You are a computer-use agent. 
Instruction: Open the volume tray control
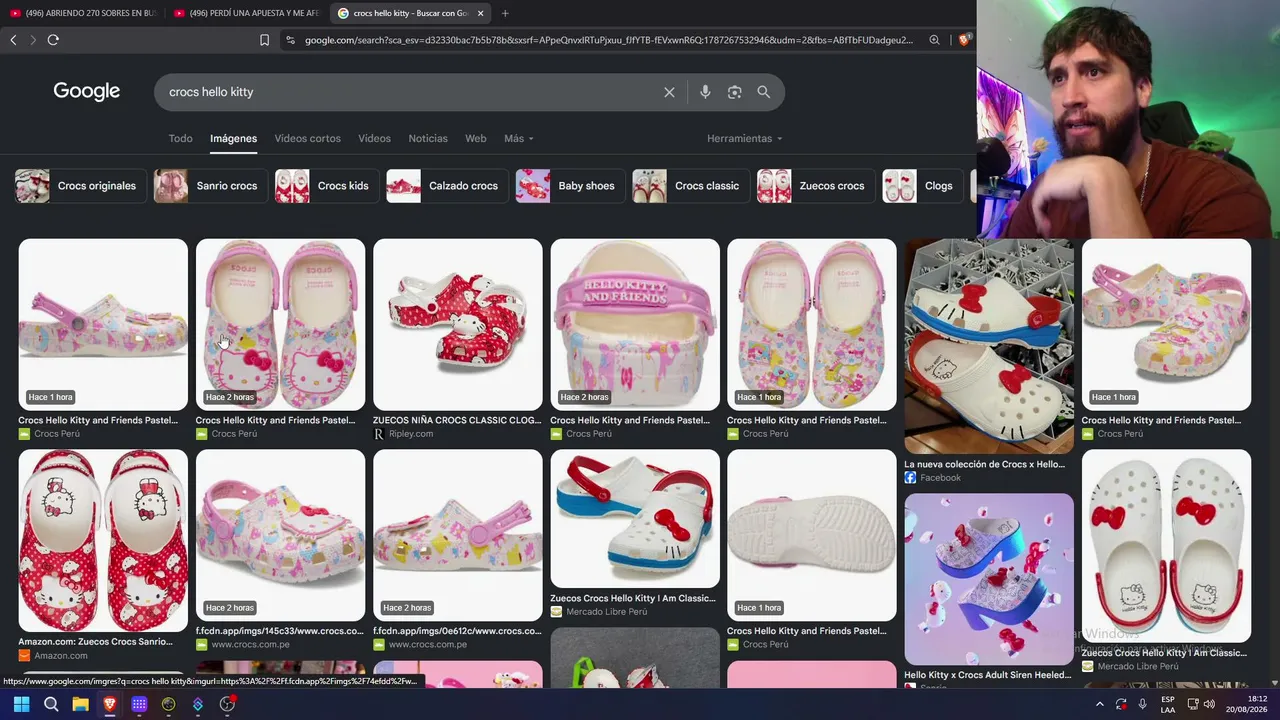tap(1209, 704)
